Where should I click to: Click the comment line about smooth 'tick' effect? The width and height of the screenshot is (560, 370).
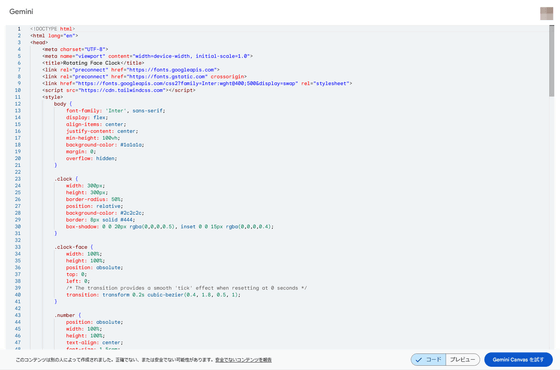point(186,288)
